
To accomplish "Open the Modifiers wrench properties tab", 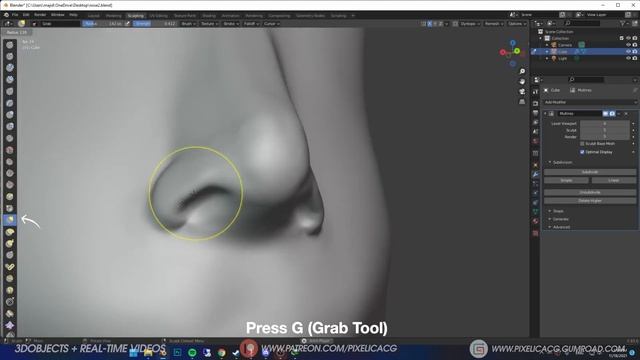I will tap(536, 174).
